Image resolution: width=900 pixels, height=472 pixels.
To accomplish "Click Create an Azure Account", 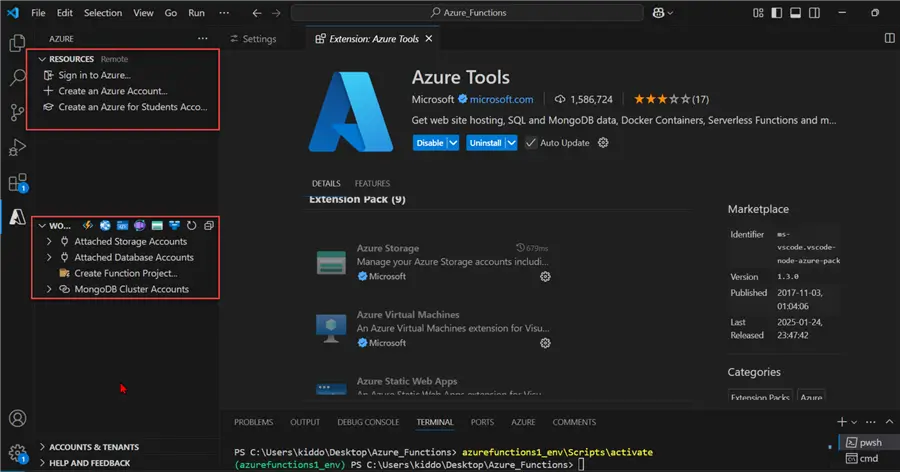I will coord(113,91).
